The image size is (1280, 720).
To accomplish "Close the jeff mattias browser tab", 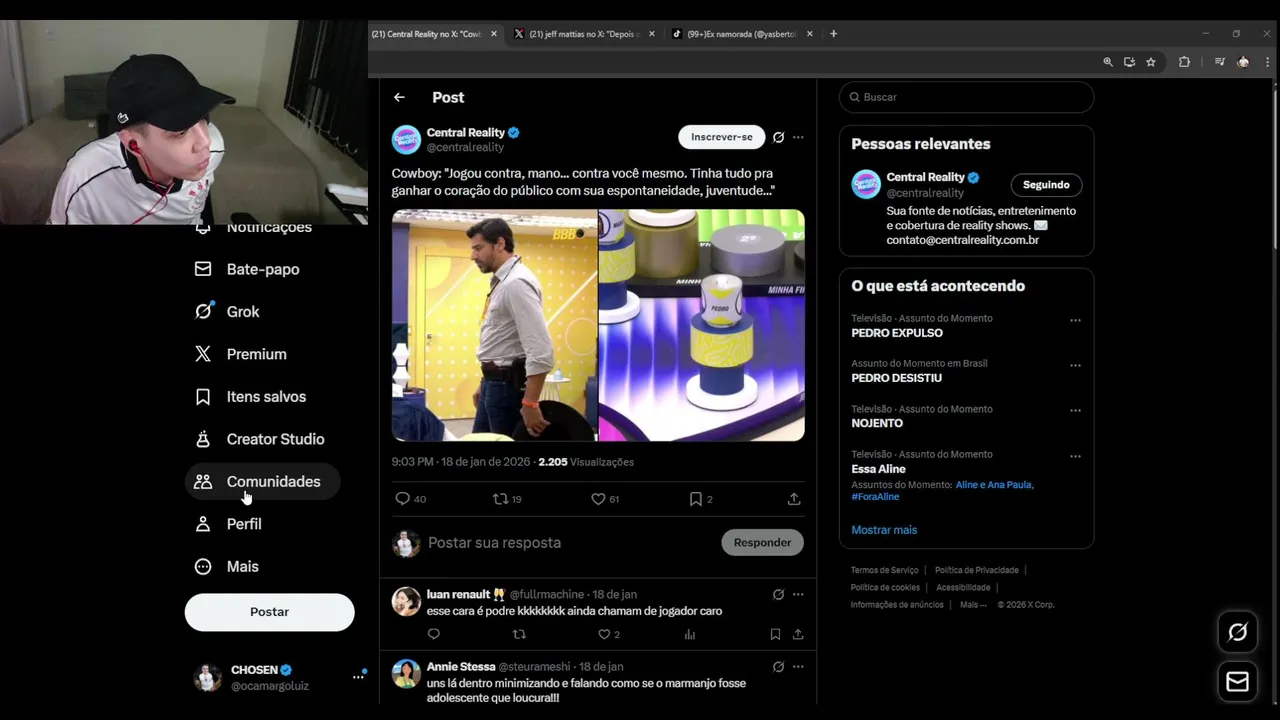I will [652, 34].
